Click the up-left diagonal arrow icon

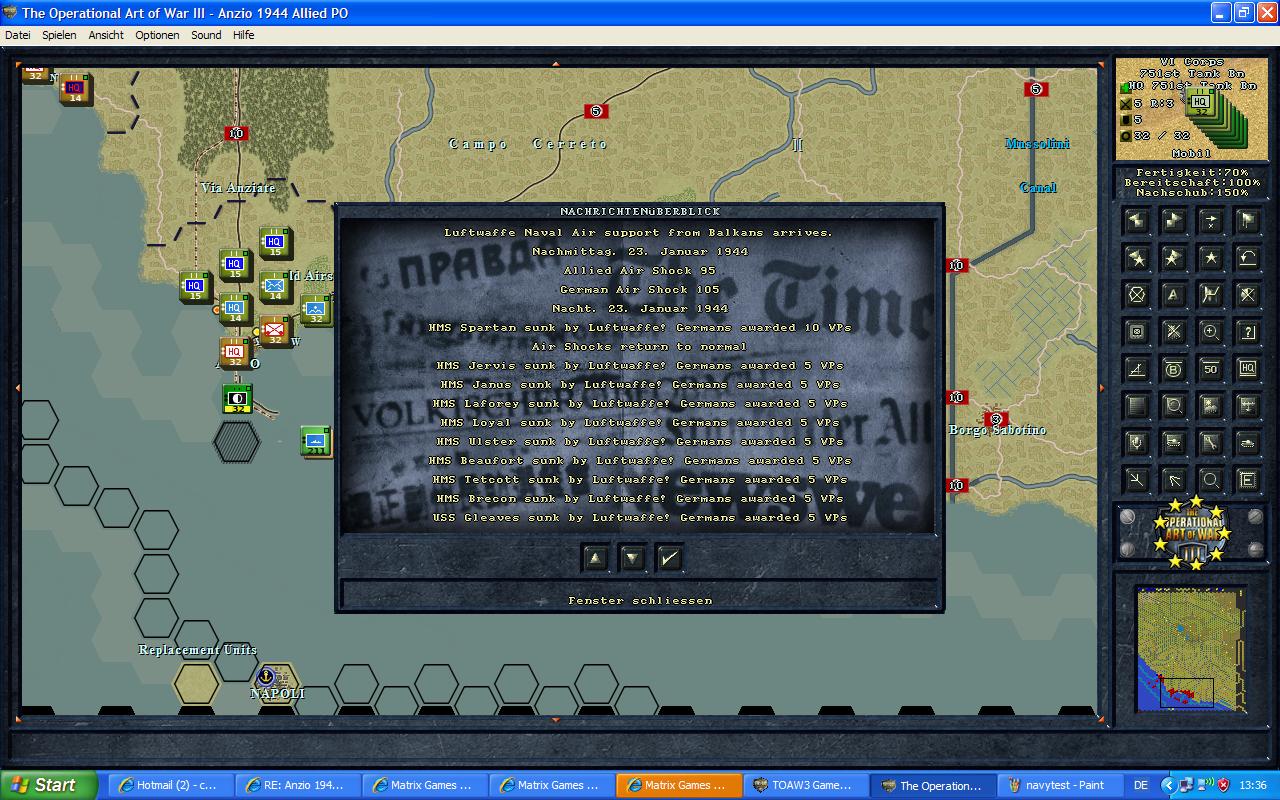pos(1173,480)
